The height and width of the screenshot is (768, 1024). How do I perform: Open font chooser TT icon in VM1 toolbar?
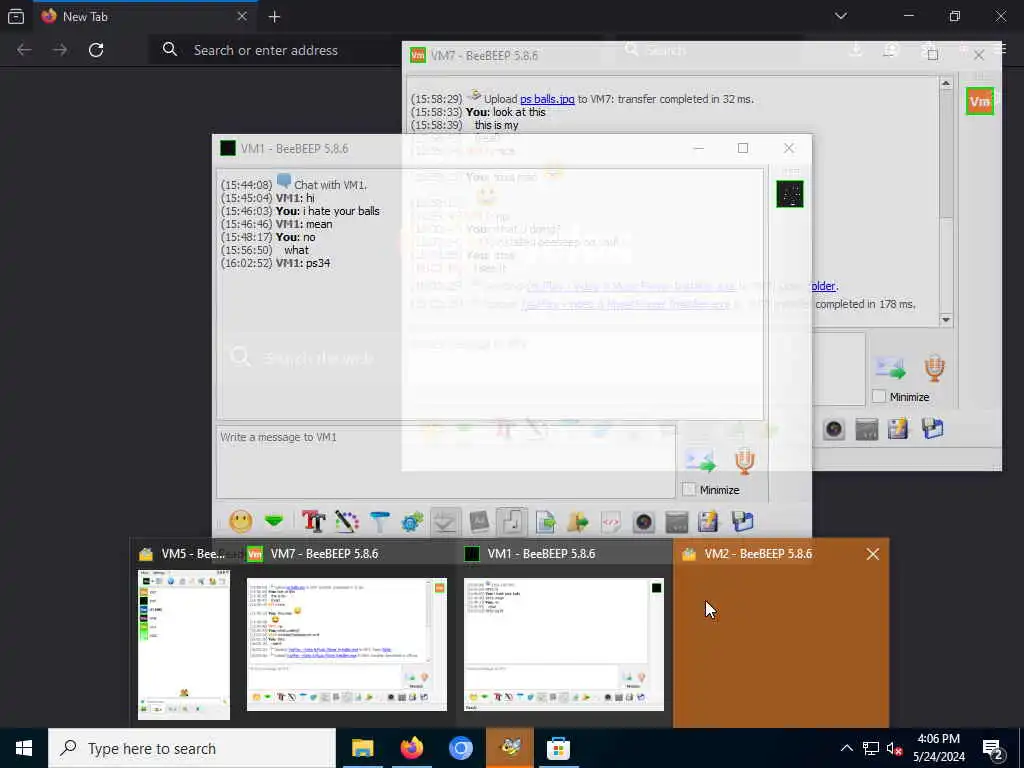tap(313, 521)
